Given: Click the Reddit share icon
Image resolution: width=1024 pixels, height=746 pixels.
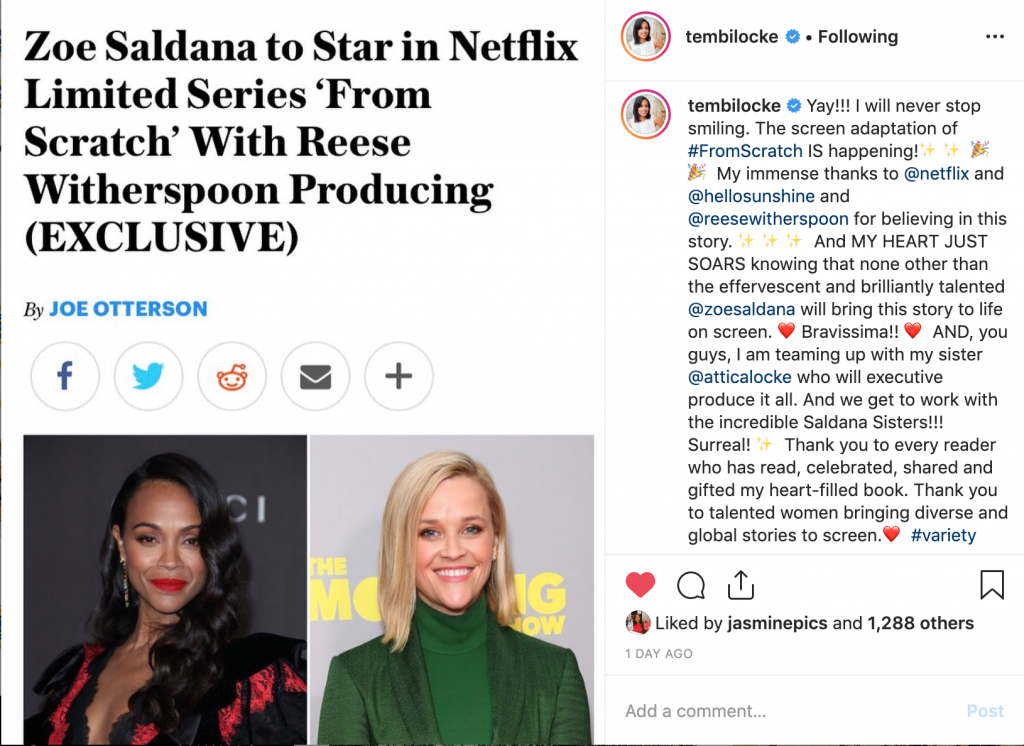Looking at the screenshot, I should tap(232, 376).
